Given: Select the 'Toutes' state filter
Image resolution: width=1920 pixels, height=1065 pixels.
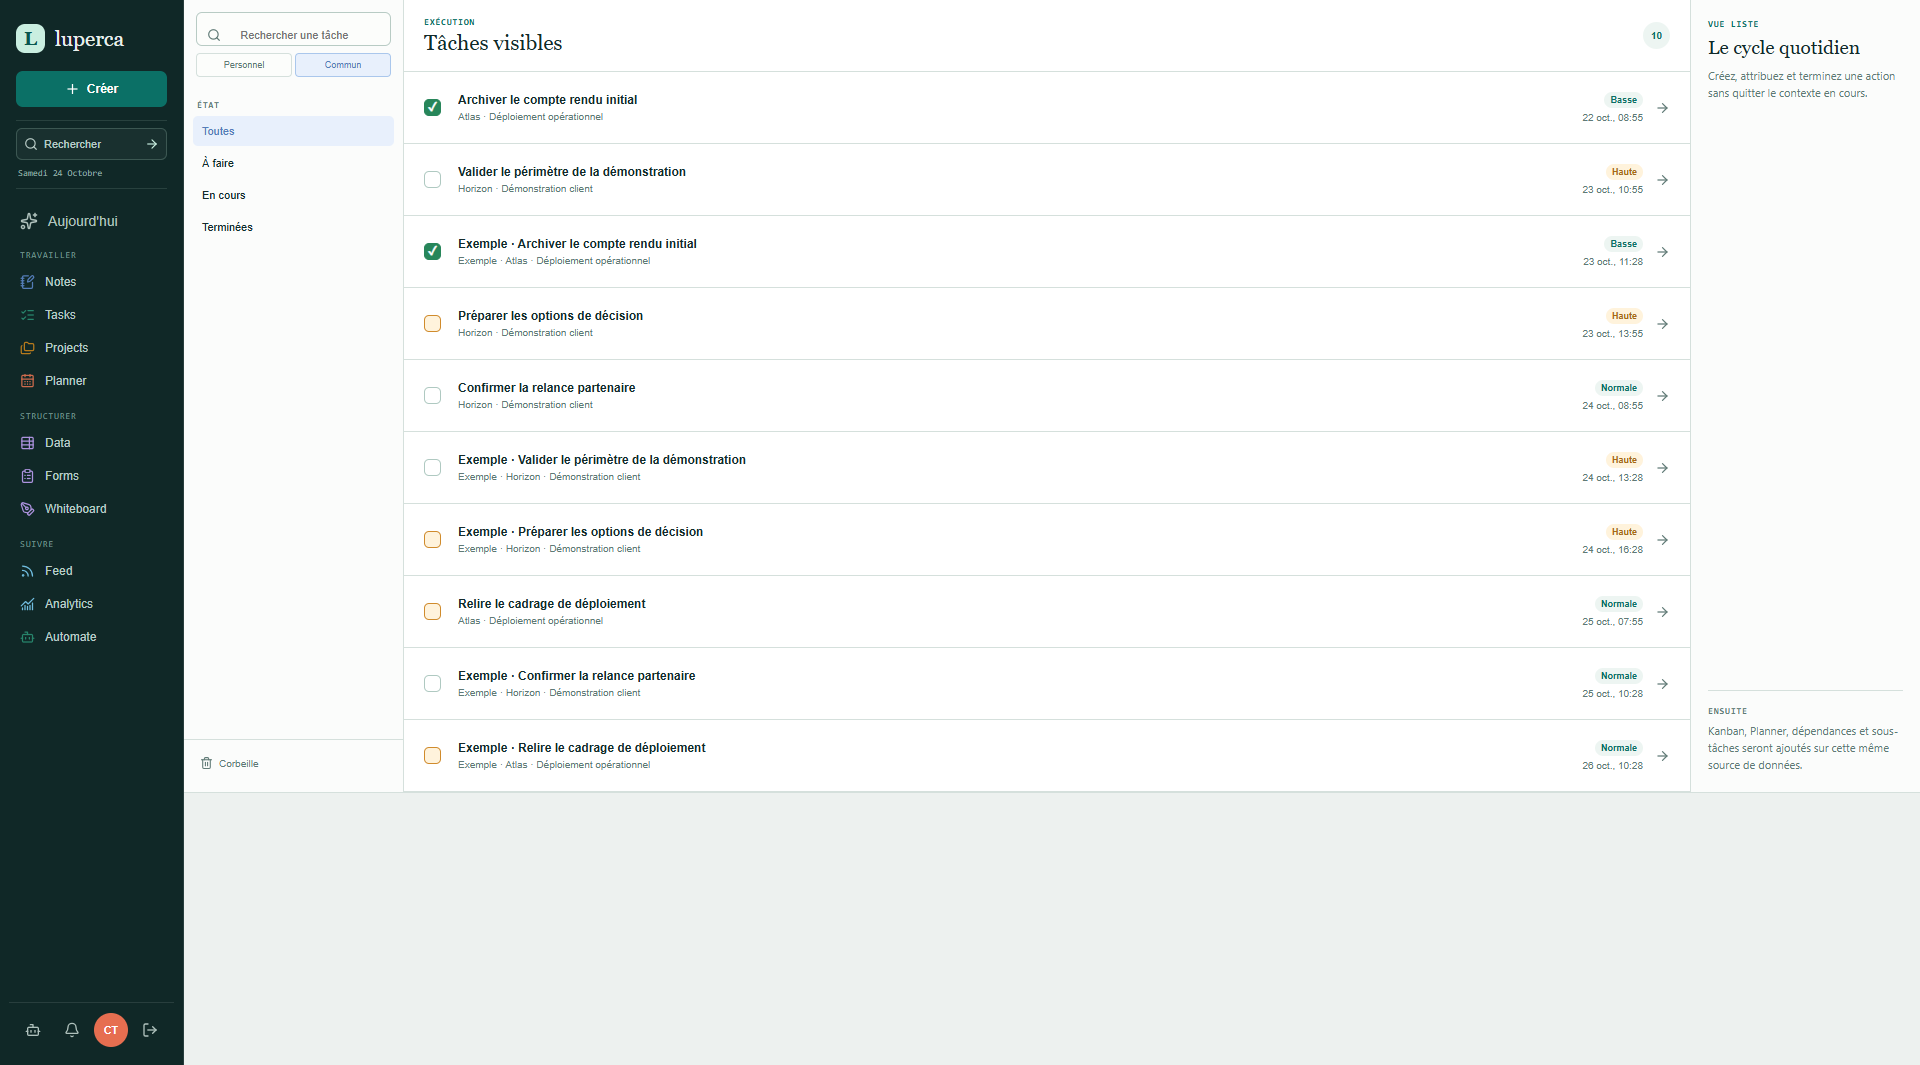Looking at the screenshot, I should click(x=293, y=131).
